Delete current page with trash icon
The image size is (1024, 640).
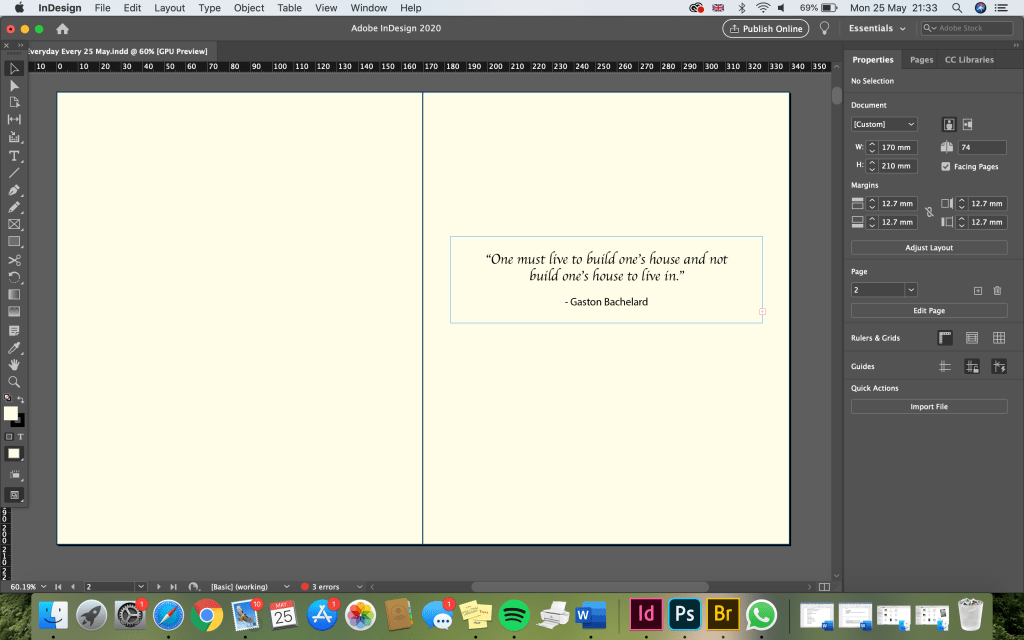coord(997,290)
